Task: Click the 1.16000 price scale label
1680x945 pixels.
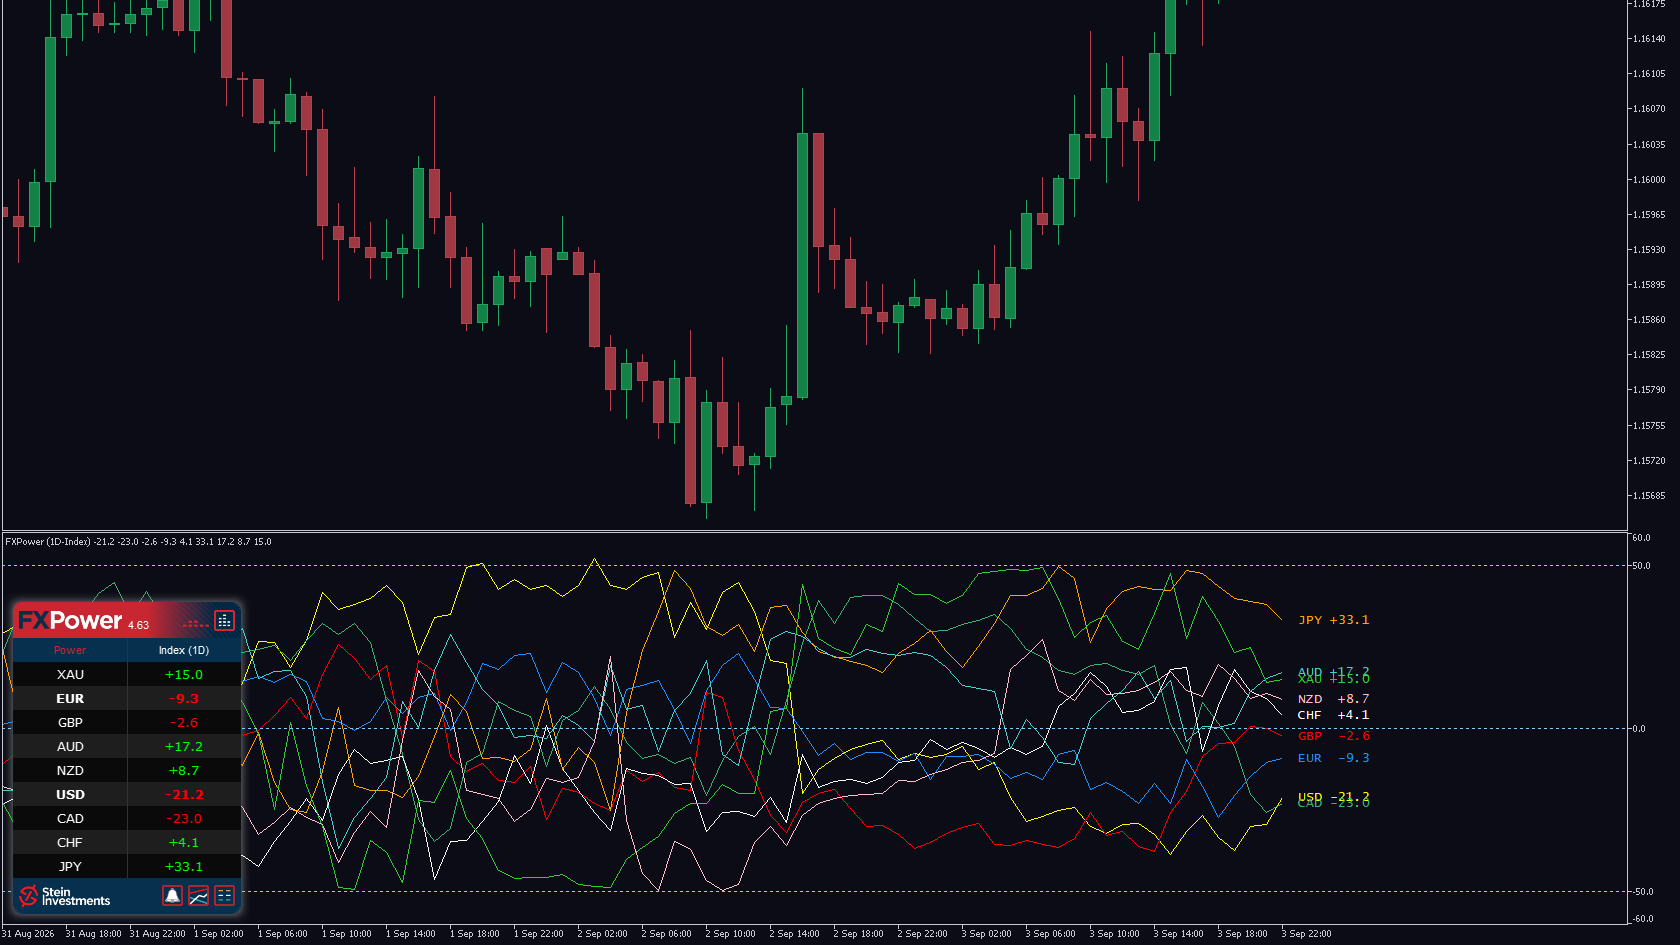Action: tap(1649, 180)
